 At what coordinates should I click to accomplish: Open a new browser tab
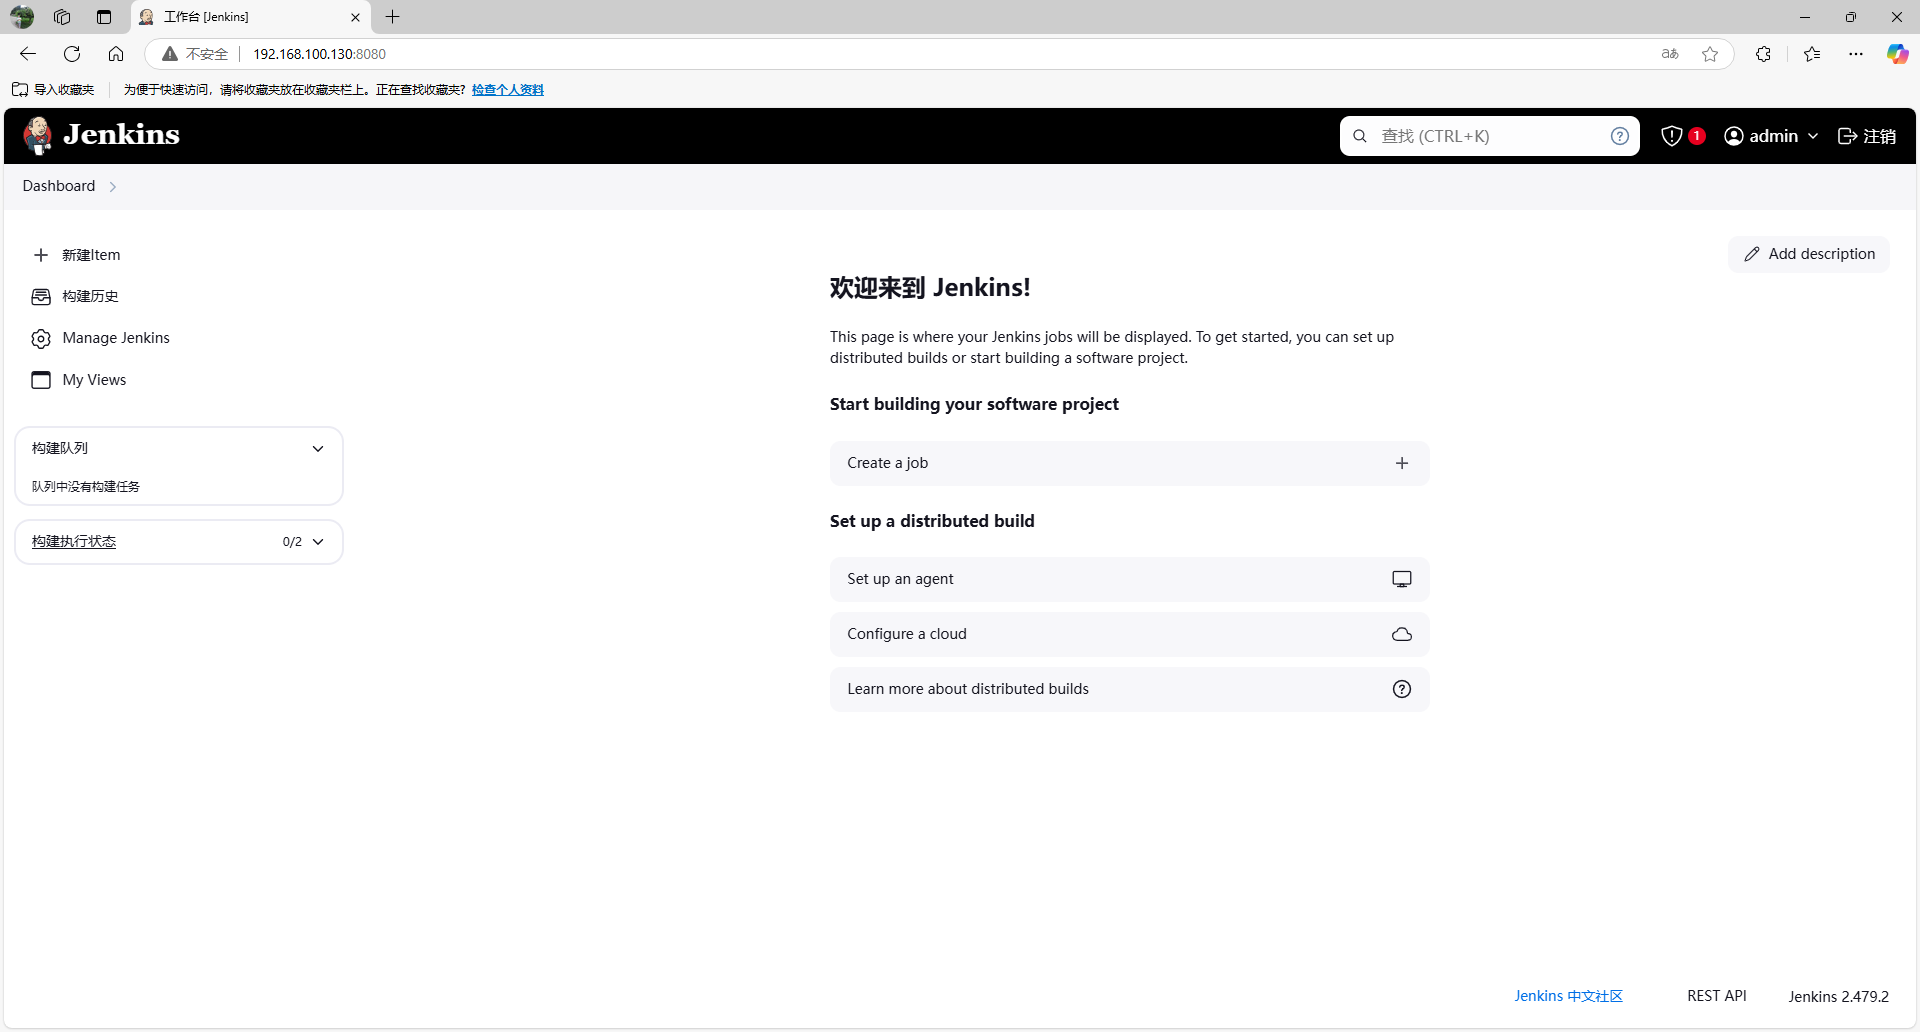click(392, 17)
